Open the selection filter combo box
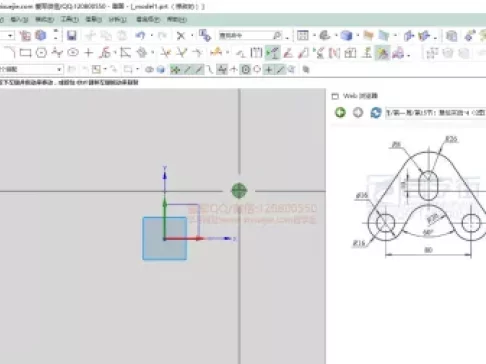This screenshot has width=486, height=364. click(31, 69)
